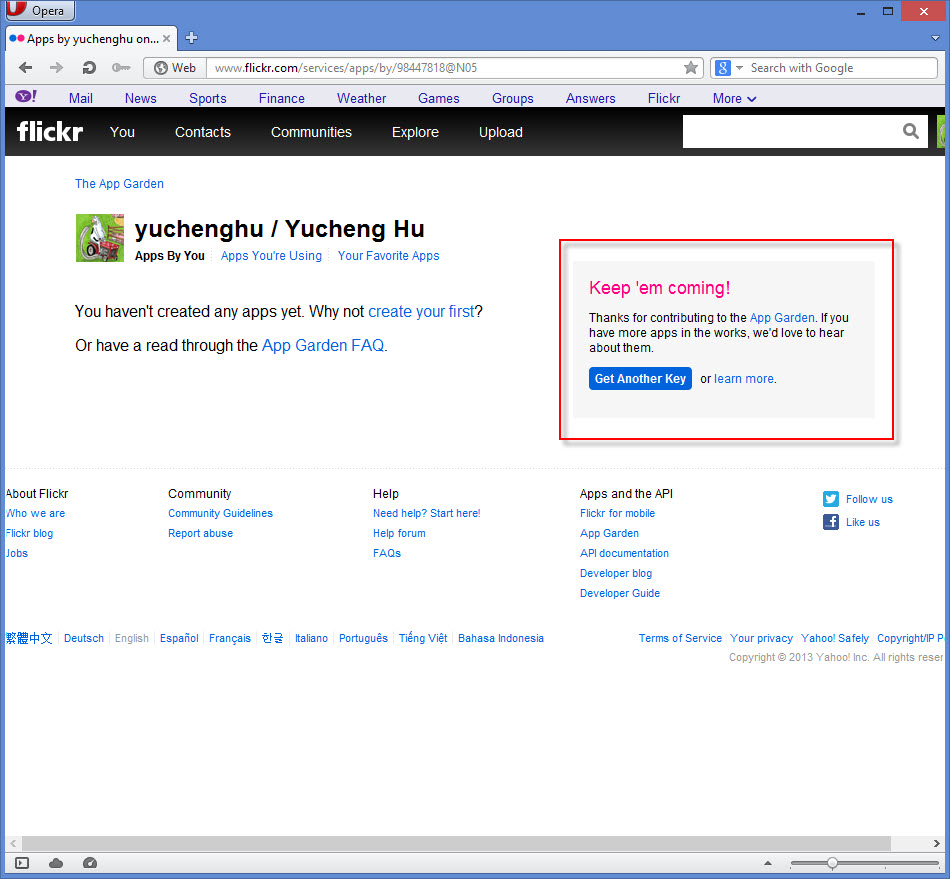Open the You menu in Flickr nav
The image size is (950, 879).
pos(122,132)
